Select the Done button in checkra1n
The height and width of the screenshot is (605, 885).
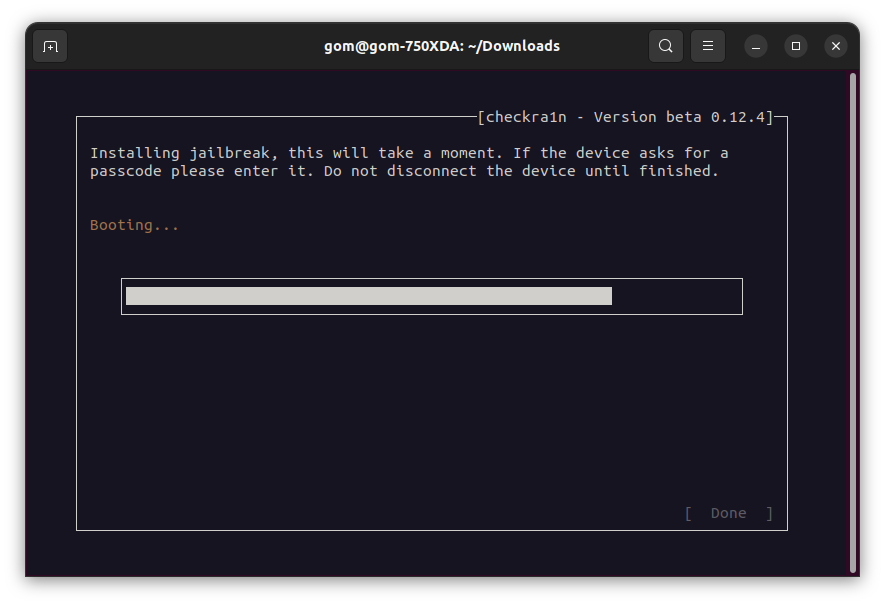point(729,513)
